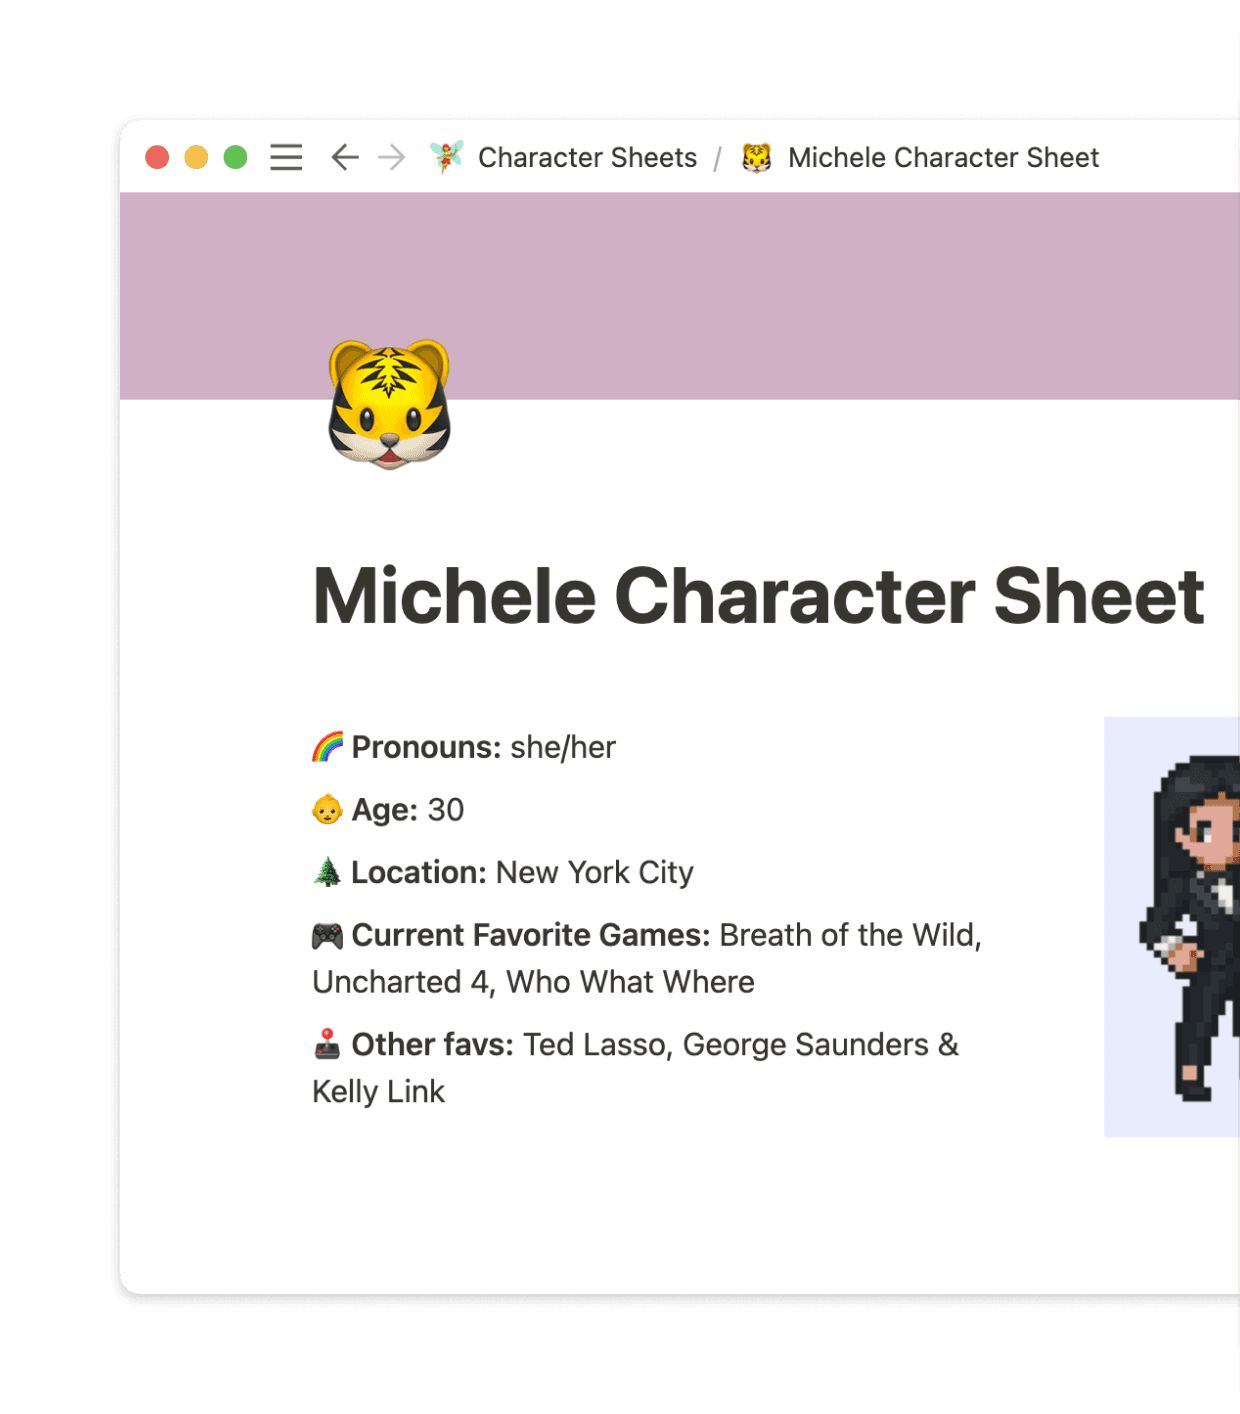Click the forward navigation arrow
Screen dimensions: 1240x1414
coord(391,157)
